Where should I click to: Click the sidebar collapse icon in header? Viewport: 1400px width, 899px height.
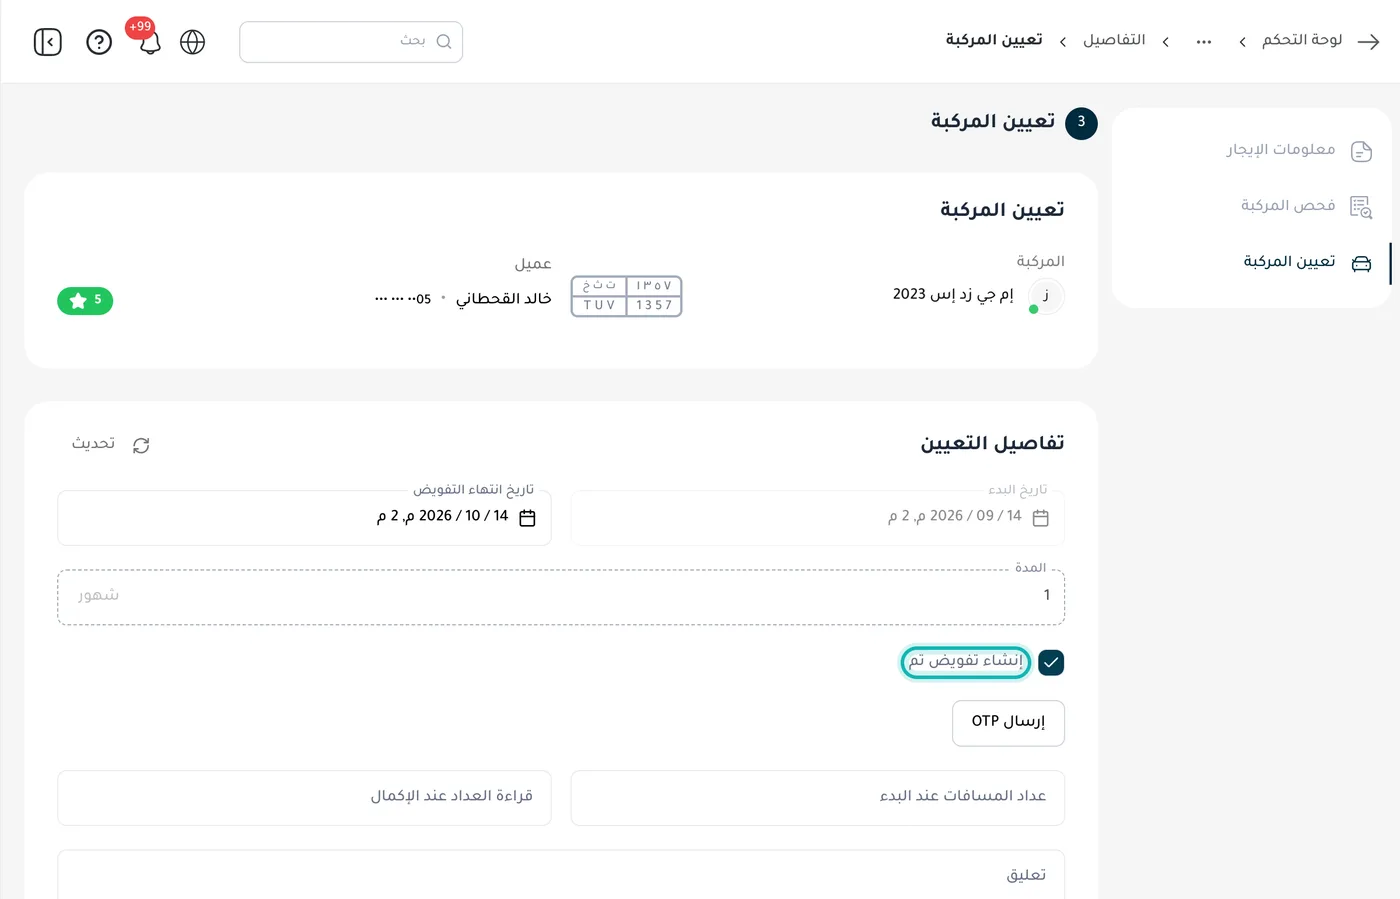48,42
